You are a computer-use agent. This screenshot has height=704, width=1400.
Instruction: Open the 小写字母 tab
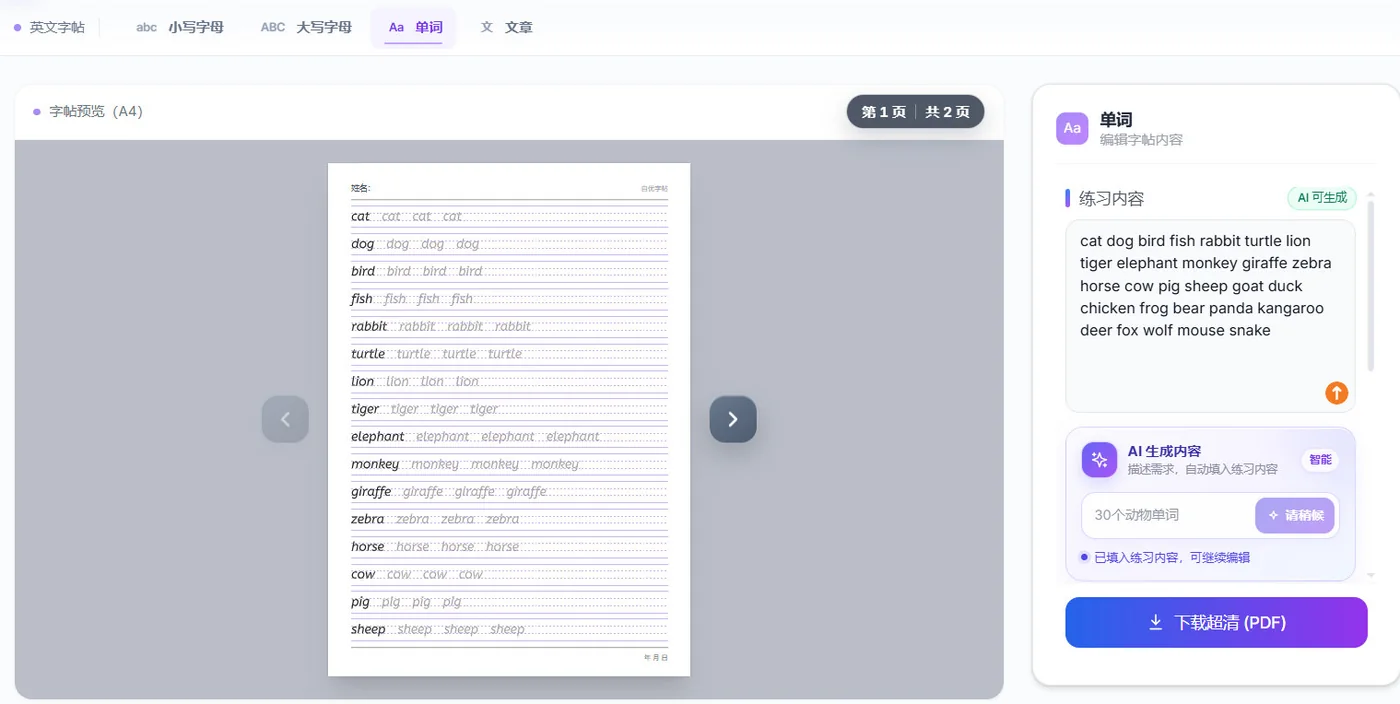pyautogui.click(x=180, y=28)
